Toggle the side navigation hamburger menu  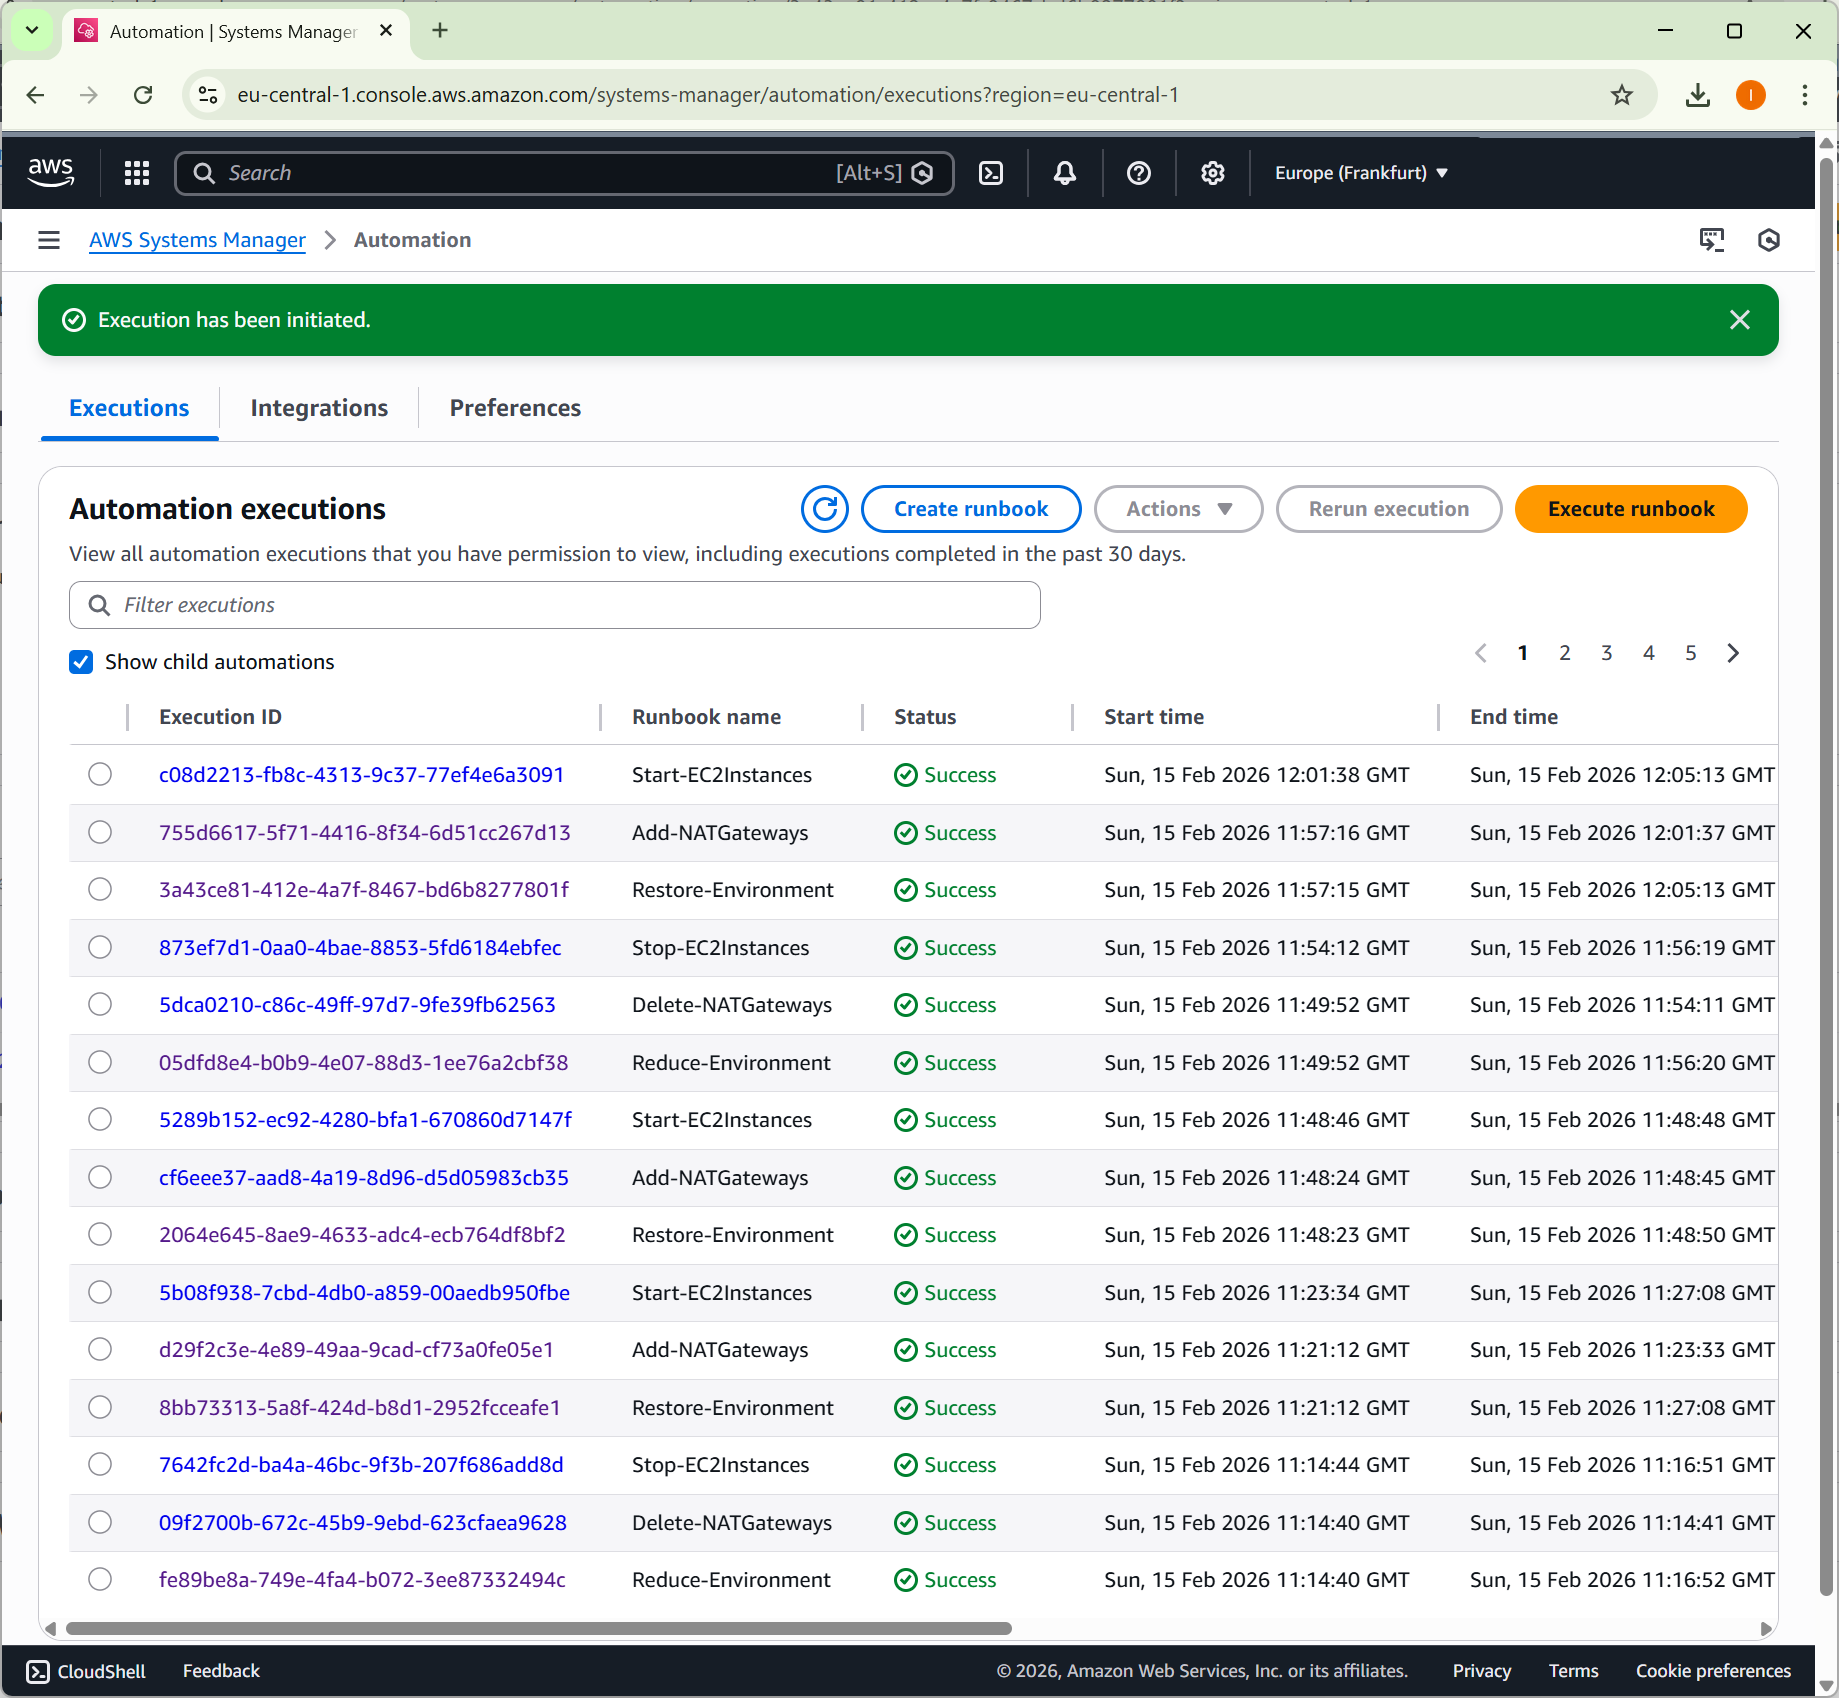[48, 240]
